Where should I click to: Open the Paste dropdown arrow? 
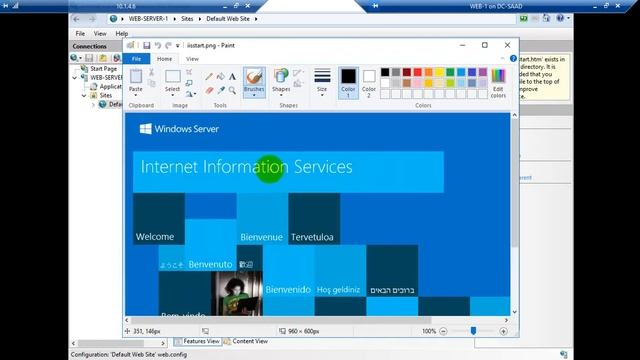pyautogui.click(x=136, y=96)
